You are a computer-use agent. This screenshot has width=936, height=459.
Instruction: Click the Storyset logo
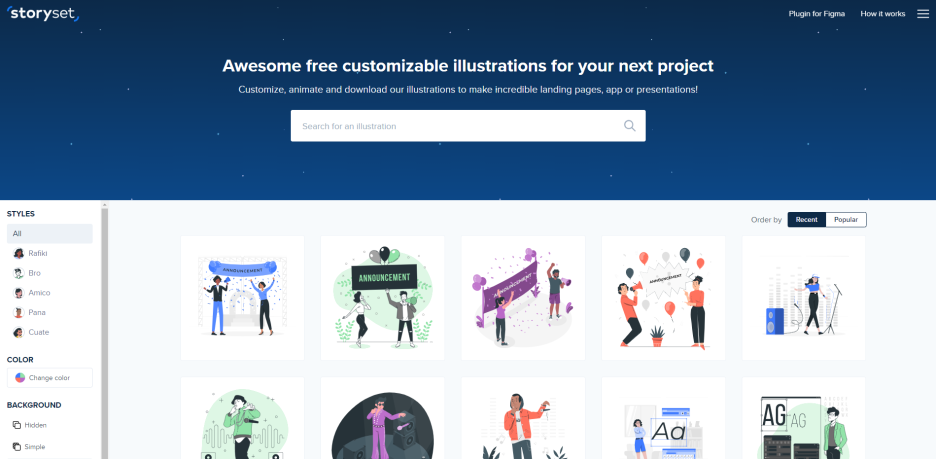coord(43,13)
